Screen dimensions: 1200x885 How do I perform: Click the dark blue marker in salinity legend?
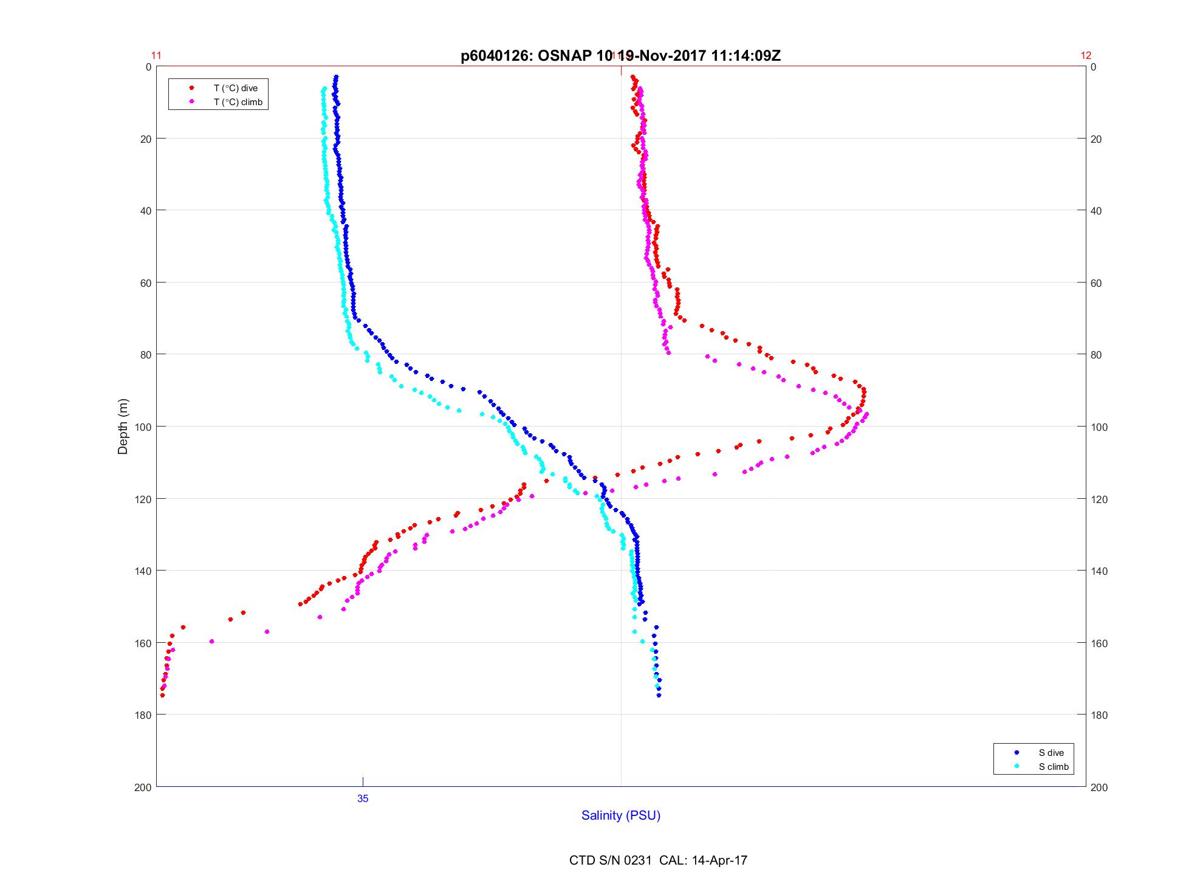[x=1017, y=752]
